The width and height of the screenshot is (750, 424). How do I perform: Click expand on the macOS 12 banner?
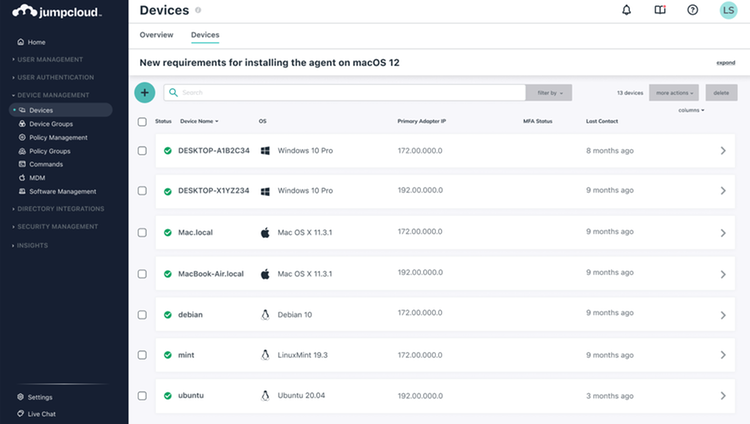(x=726, y=63)
